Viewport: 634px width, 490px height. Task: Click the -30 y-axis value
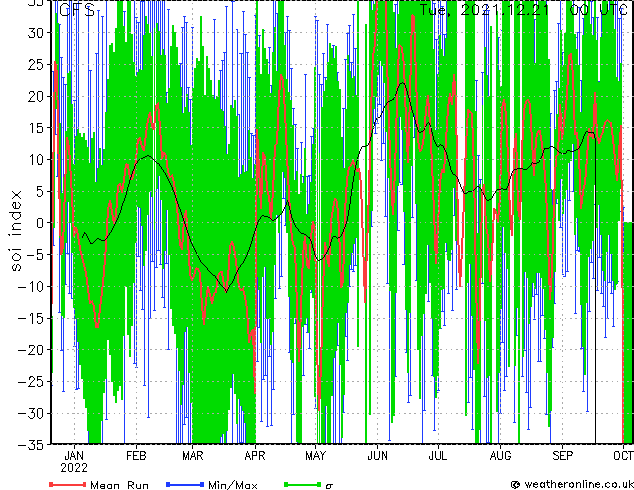tap(31, 413)
